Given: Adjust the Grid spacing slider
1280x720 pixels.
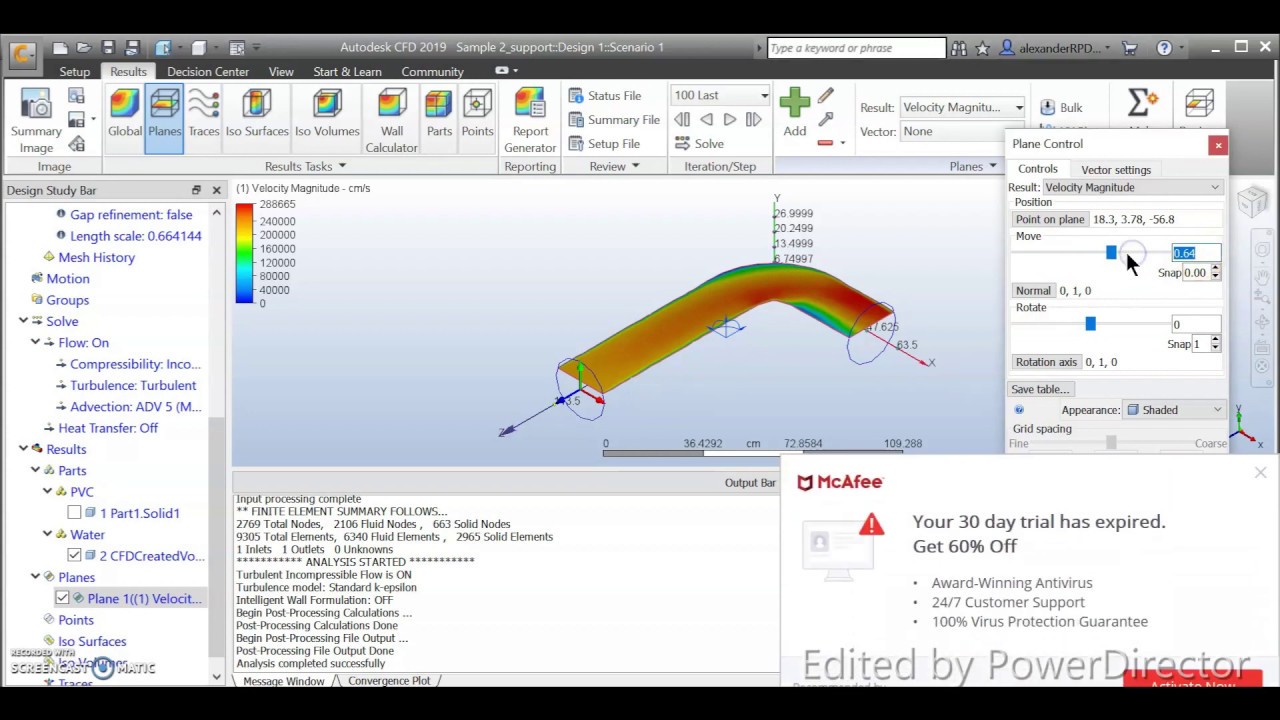Looking at the screenshot, I should (1111, 443).
